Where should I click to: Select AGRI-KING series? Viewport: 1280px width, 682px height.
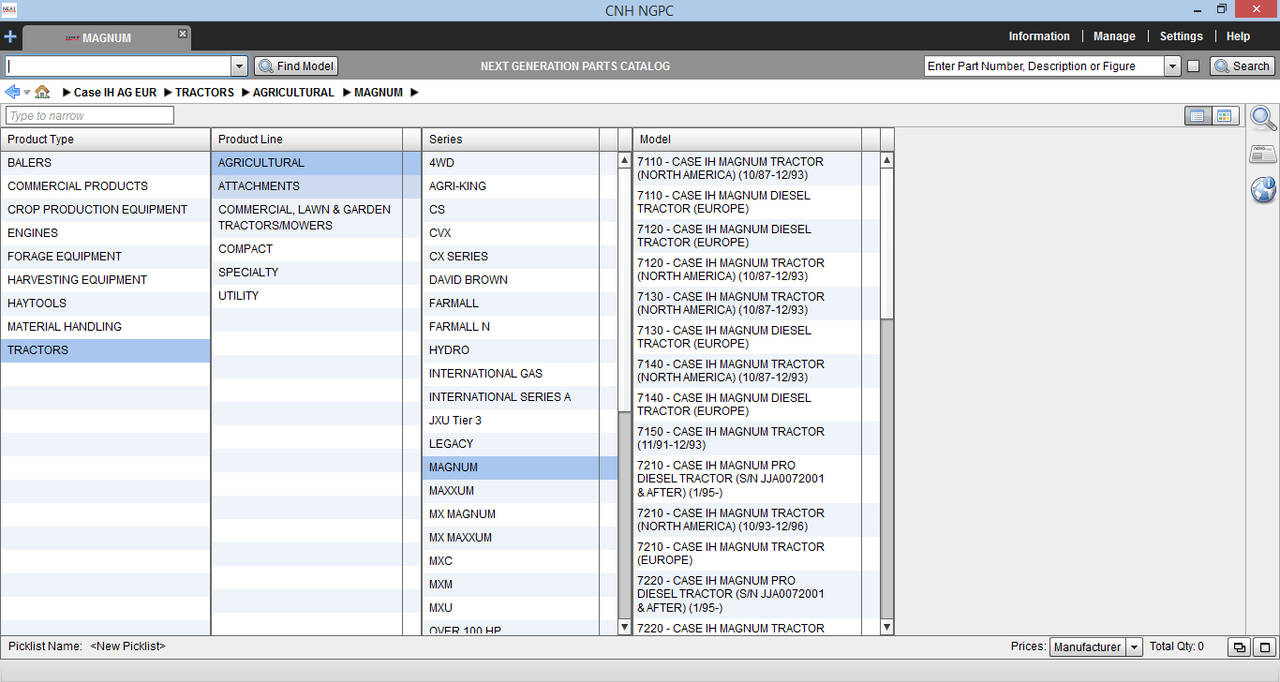pos(520,186)
